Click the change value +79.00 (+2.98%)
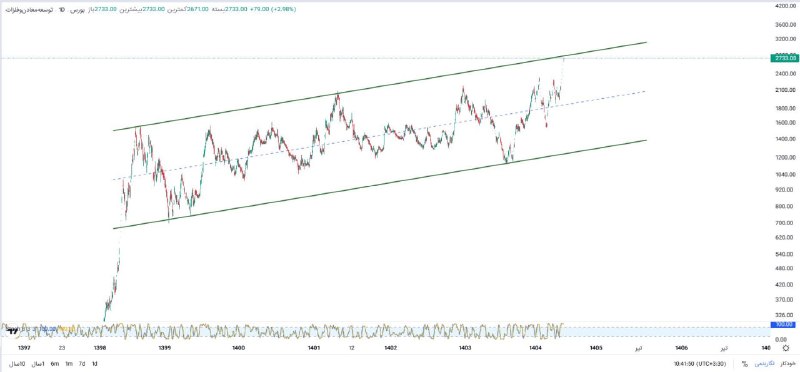 tap(274, 9)
